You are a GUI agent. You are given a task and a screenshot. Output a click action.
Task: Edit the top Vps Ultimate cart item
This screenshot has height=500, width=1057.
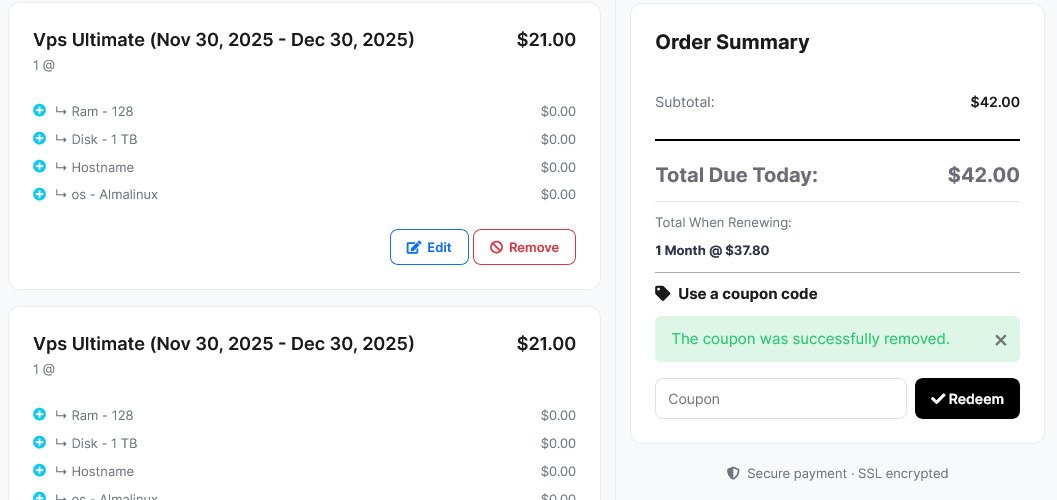pos(429,247)
